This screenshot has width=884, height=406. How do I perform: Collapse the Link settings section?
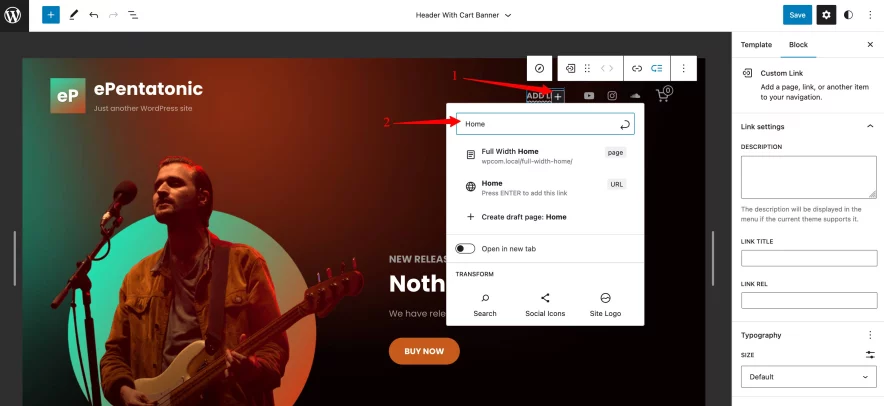pyautogui.click(x=869, y=126)
